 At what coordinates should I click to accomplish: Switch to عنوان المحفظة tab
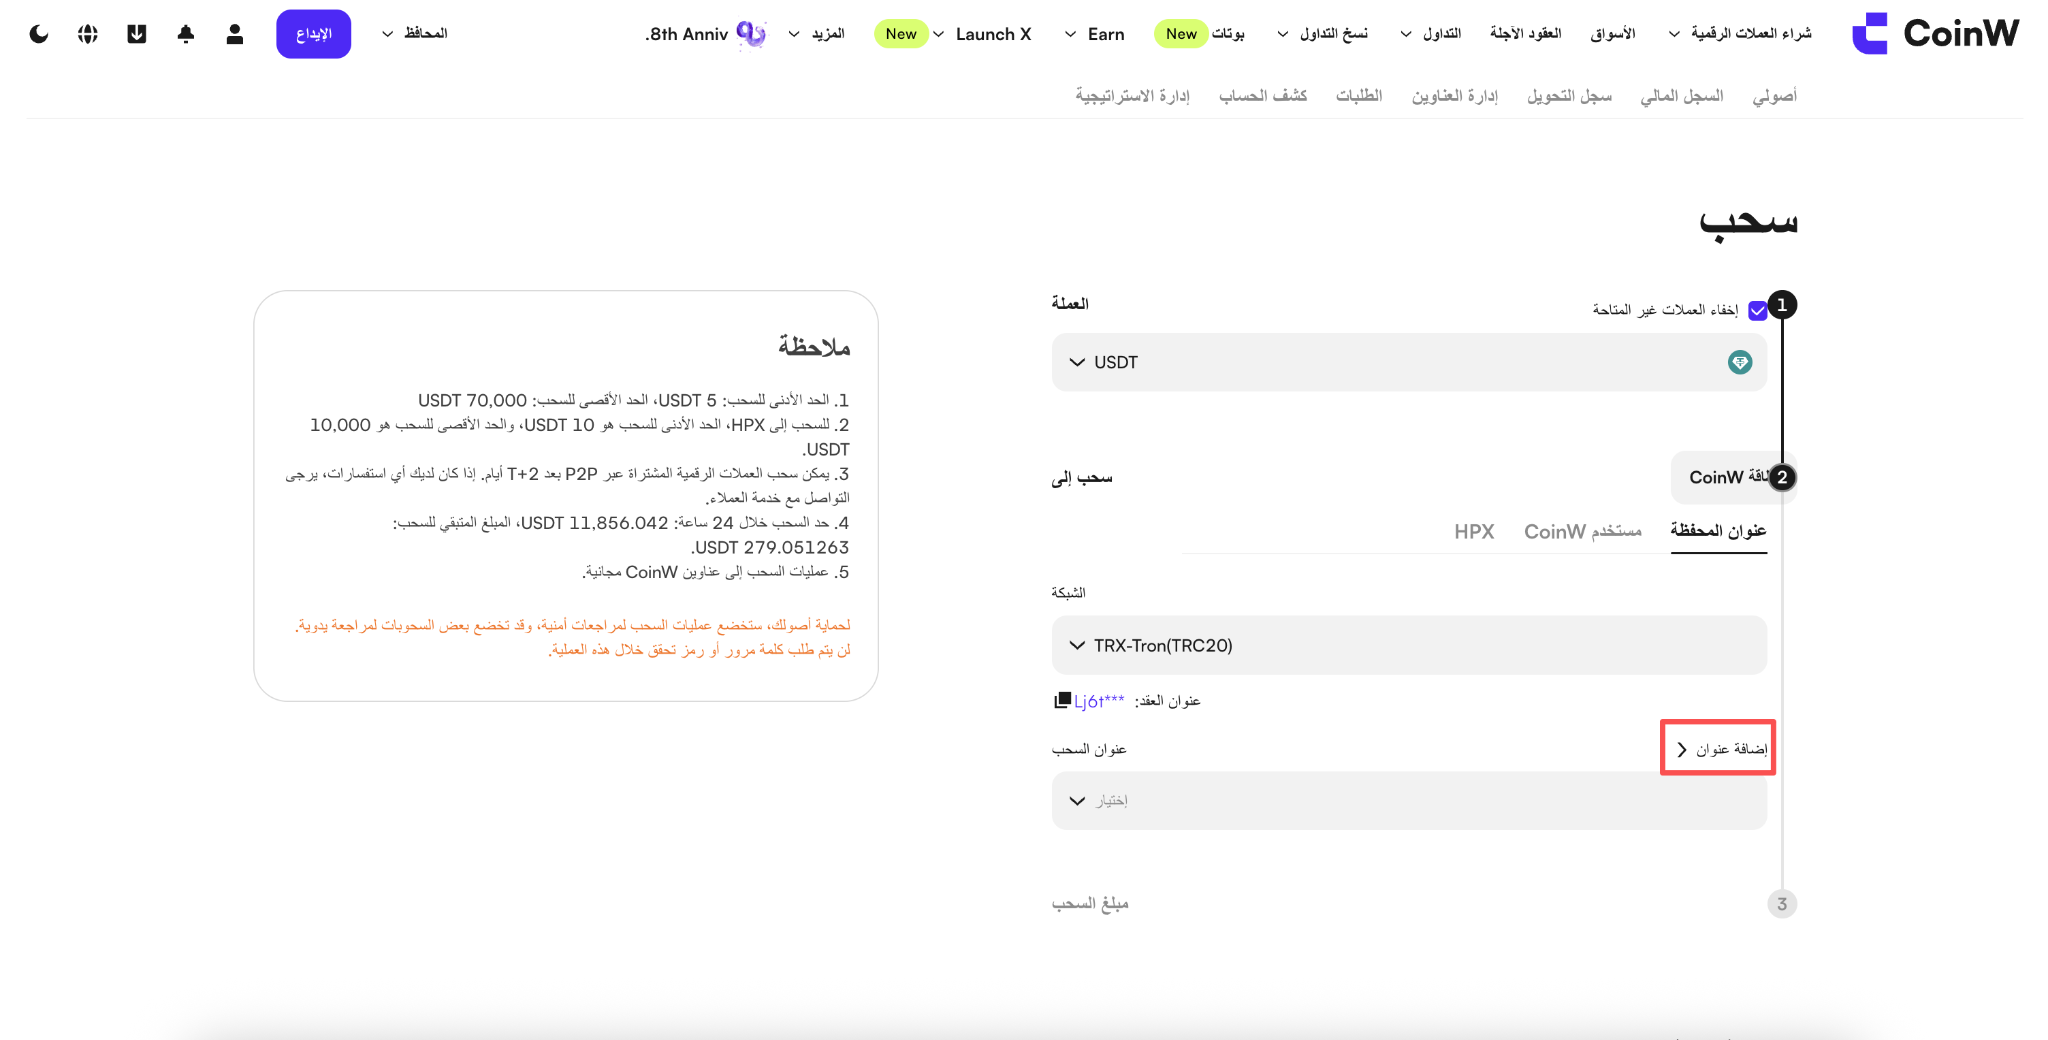[x=1718, y=531]
